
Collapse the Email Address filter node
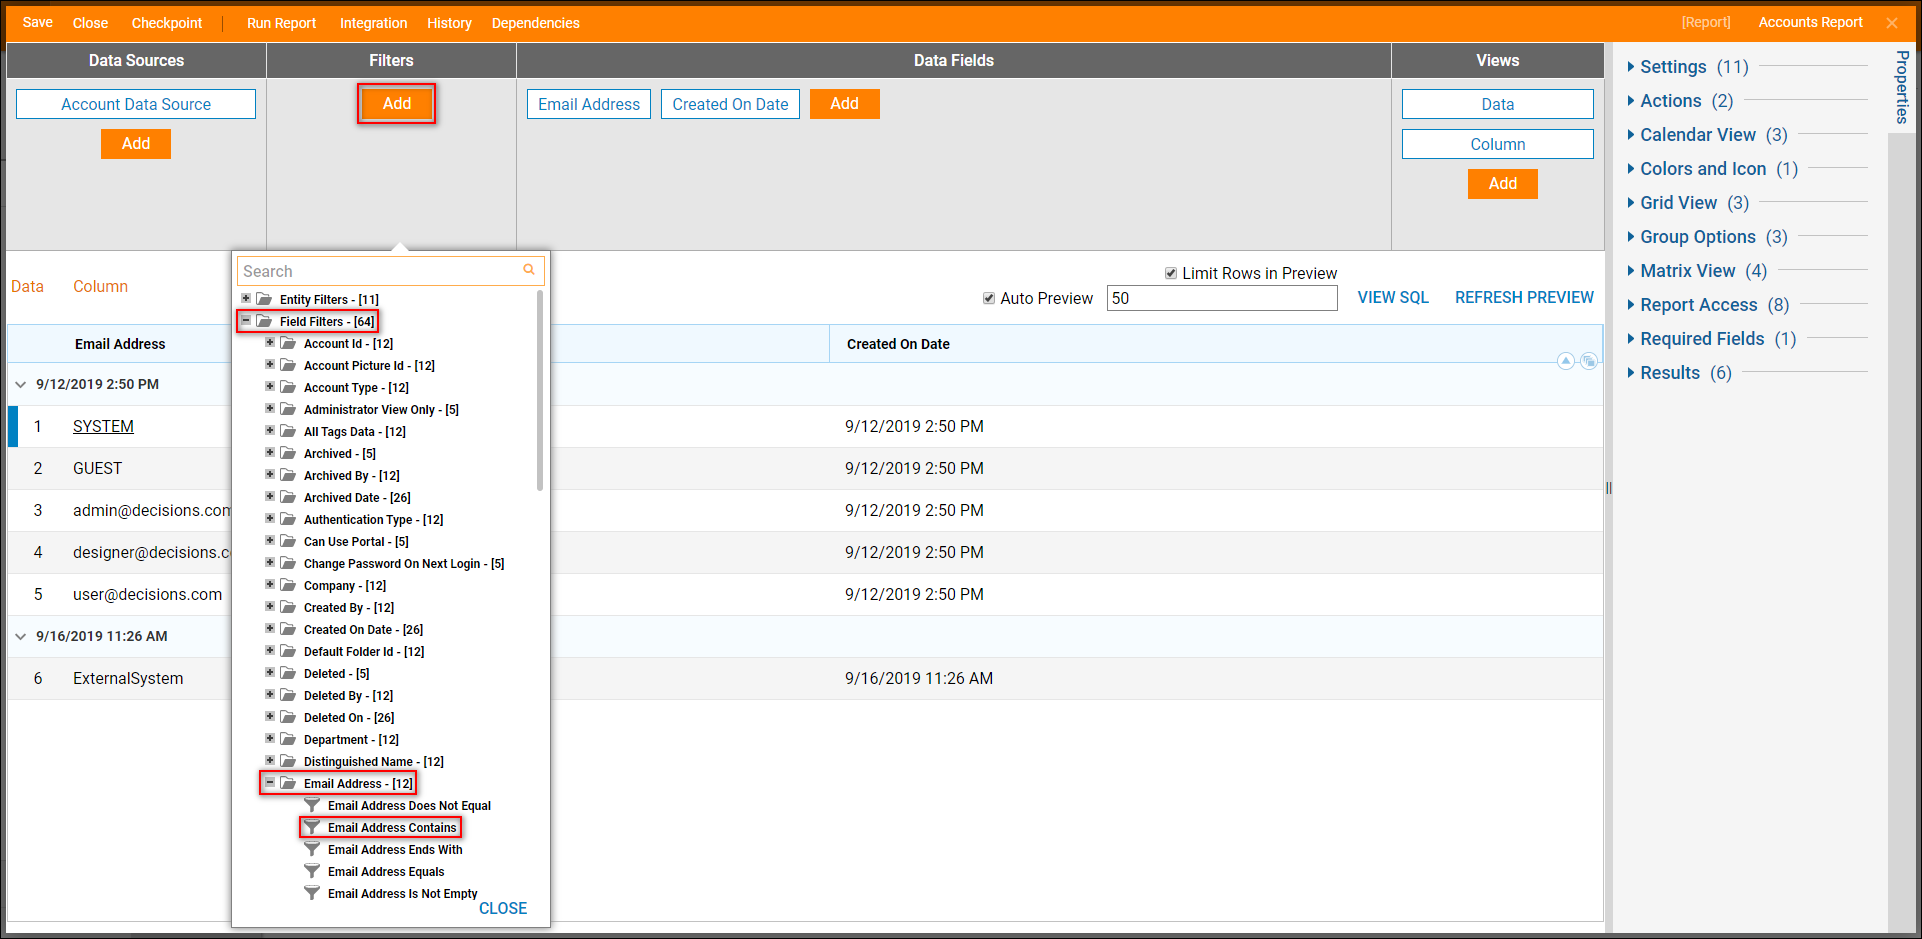click(x=270, y=782)
